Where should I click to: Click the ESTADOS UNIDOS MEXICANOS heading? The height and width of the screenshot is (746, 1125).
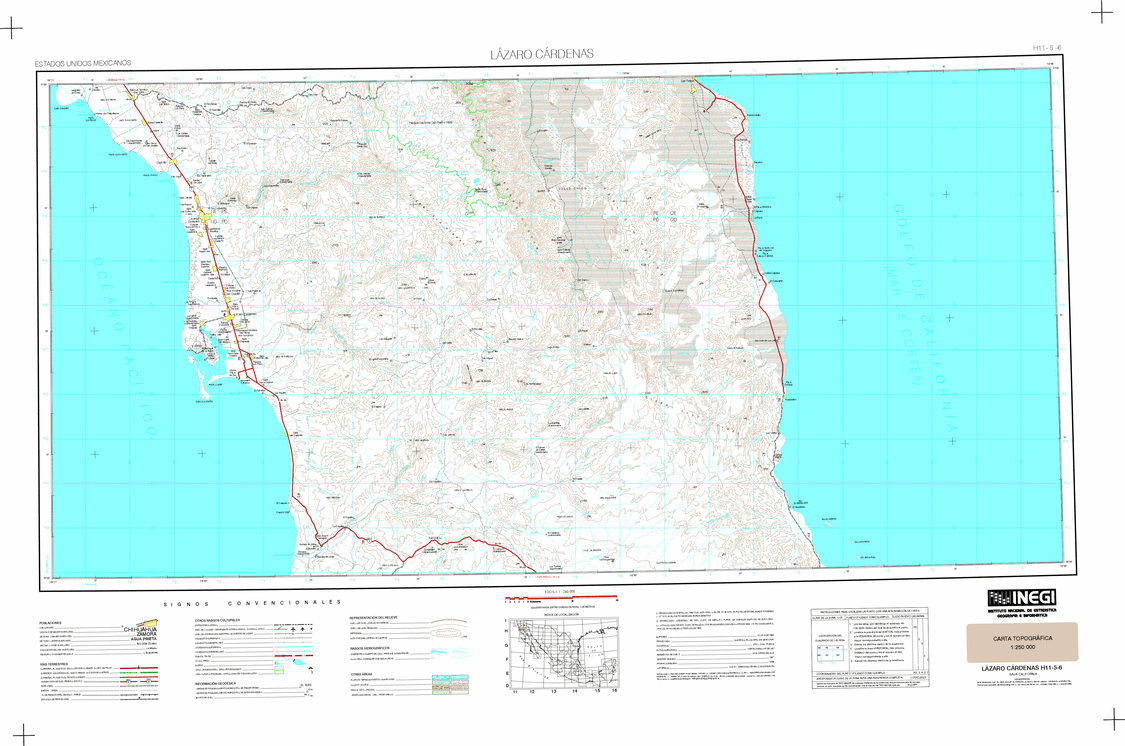pos(83,64)
